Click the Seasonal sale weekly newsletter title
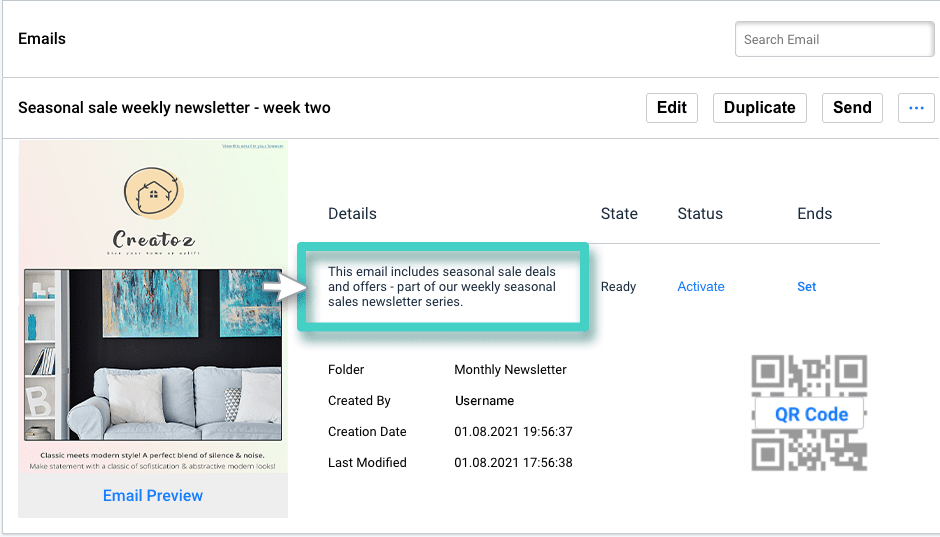 click(x=174, y=108)
